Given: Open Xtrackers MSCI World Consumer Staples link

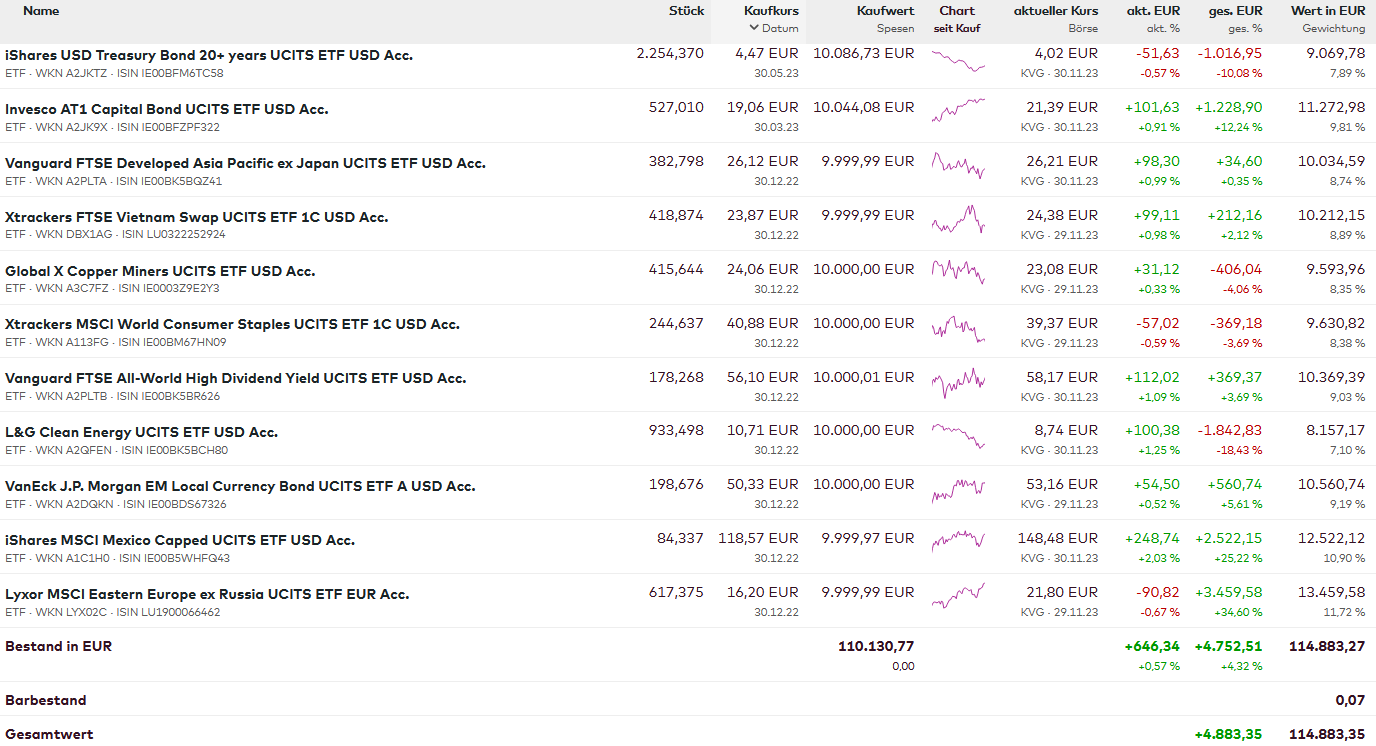Looking at the screenshot, I should point(232,324).
